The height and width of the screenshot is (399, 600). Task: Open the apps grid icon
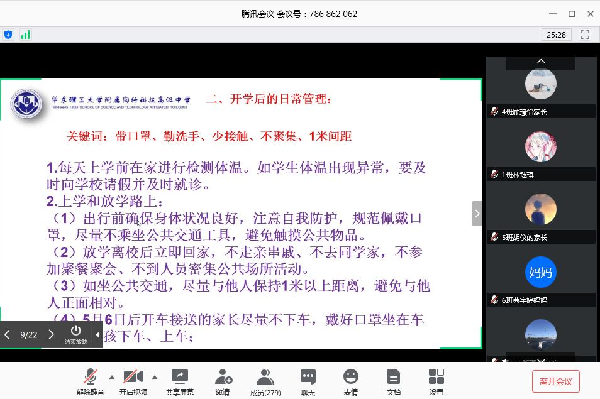[x=436, y=381]
